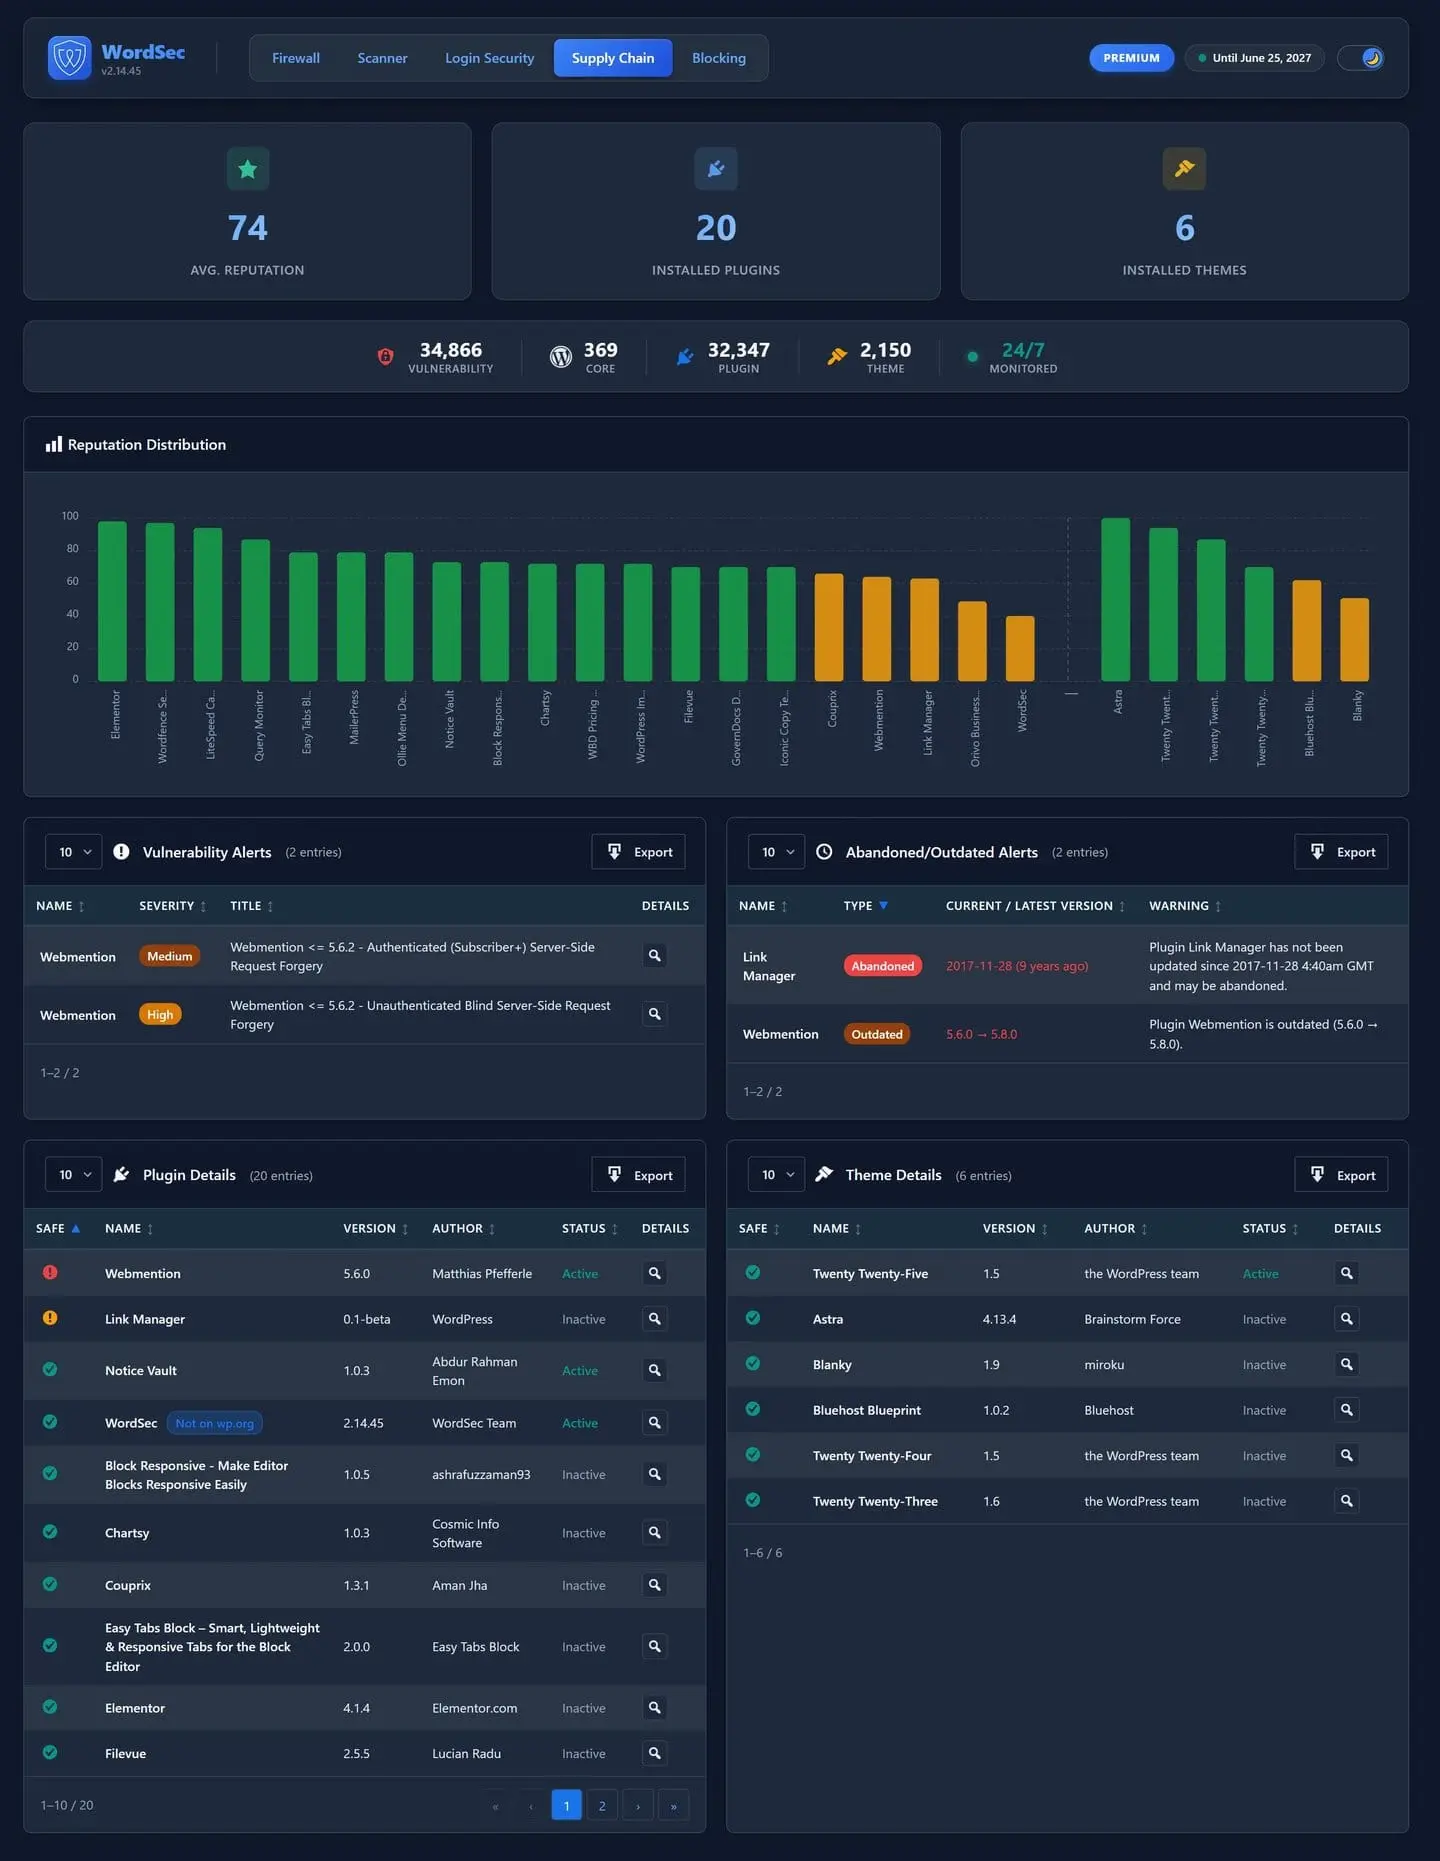View details of Chartsy plugin
The image size is (1440, 1861).
[x=655, y=1532]
